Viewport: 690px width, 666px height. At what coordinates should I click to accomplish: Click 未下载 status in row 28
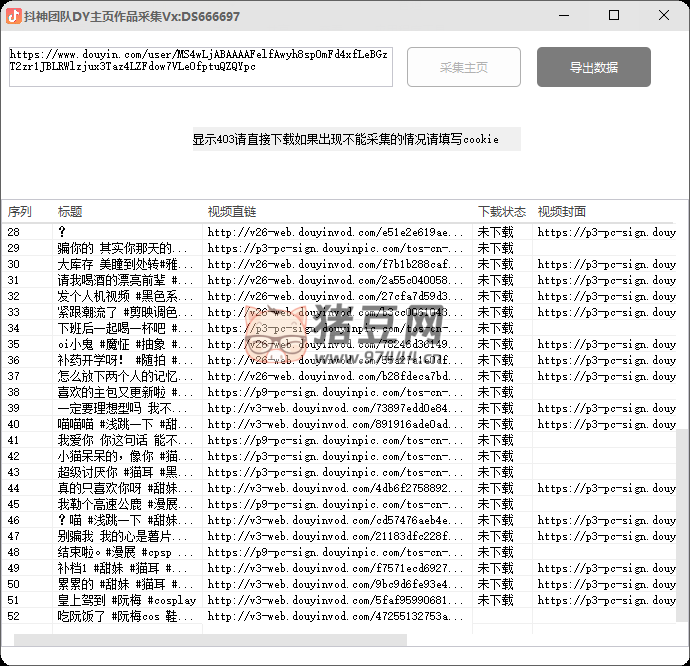point(495,232)
